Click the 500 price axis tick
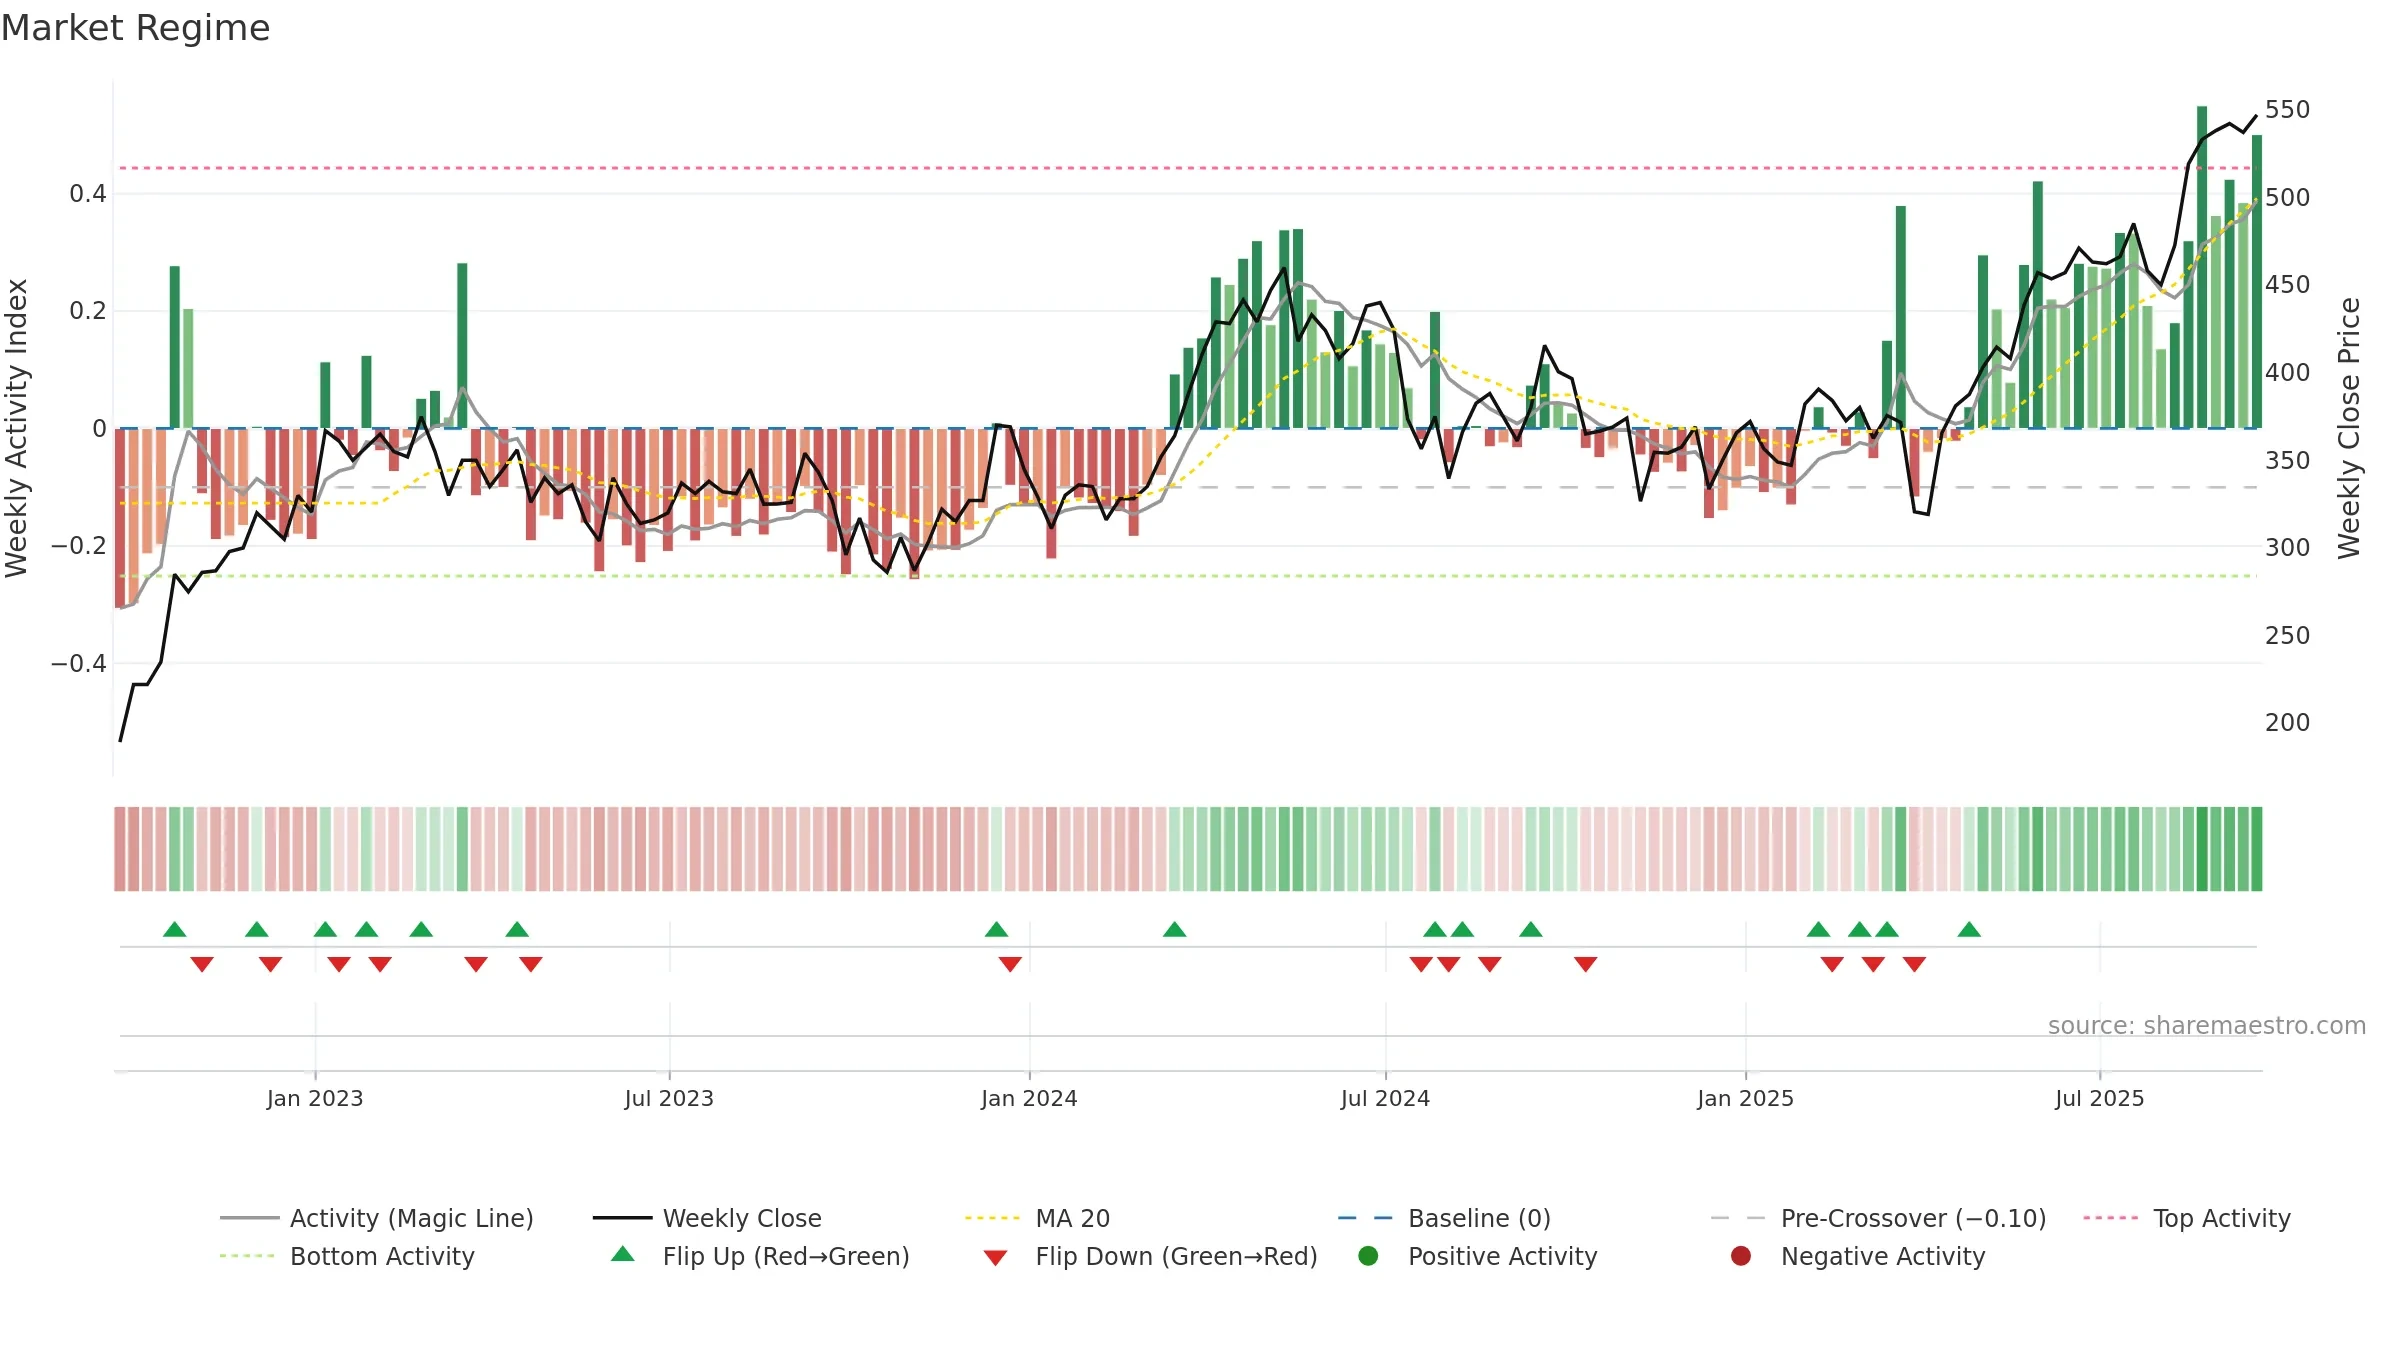 [x=2288, y=197]
